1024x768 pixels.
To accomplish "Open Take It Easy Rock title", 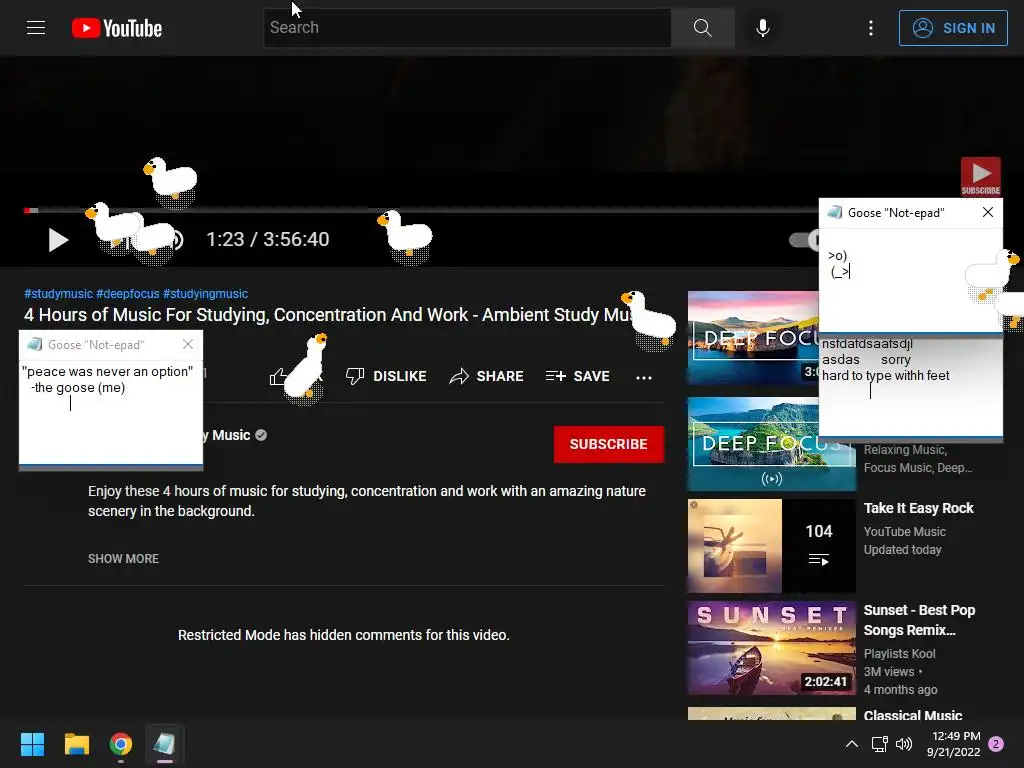I will pyautogui.click(x=918, y=508).
